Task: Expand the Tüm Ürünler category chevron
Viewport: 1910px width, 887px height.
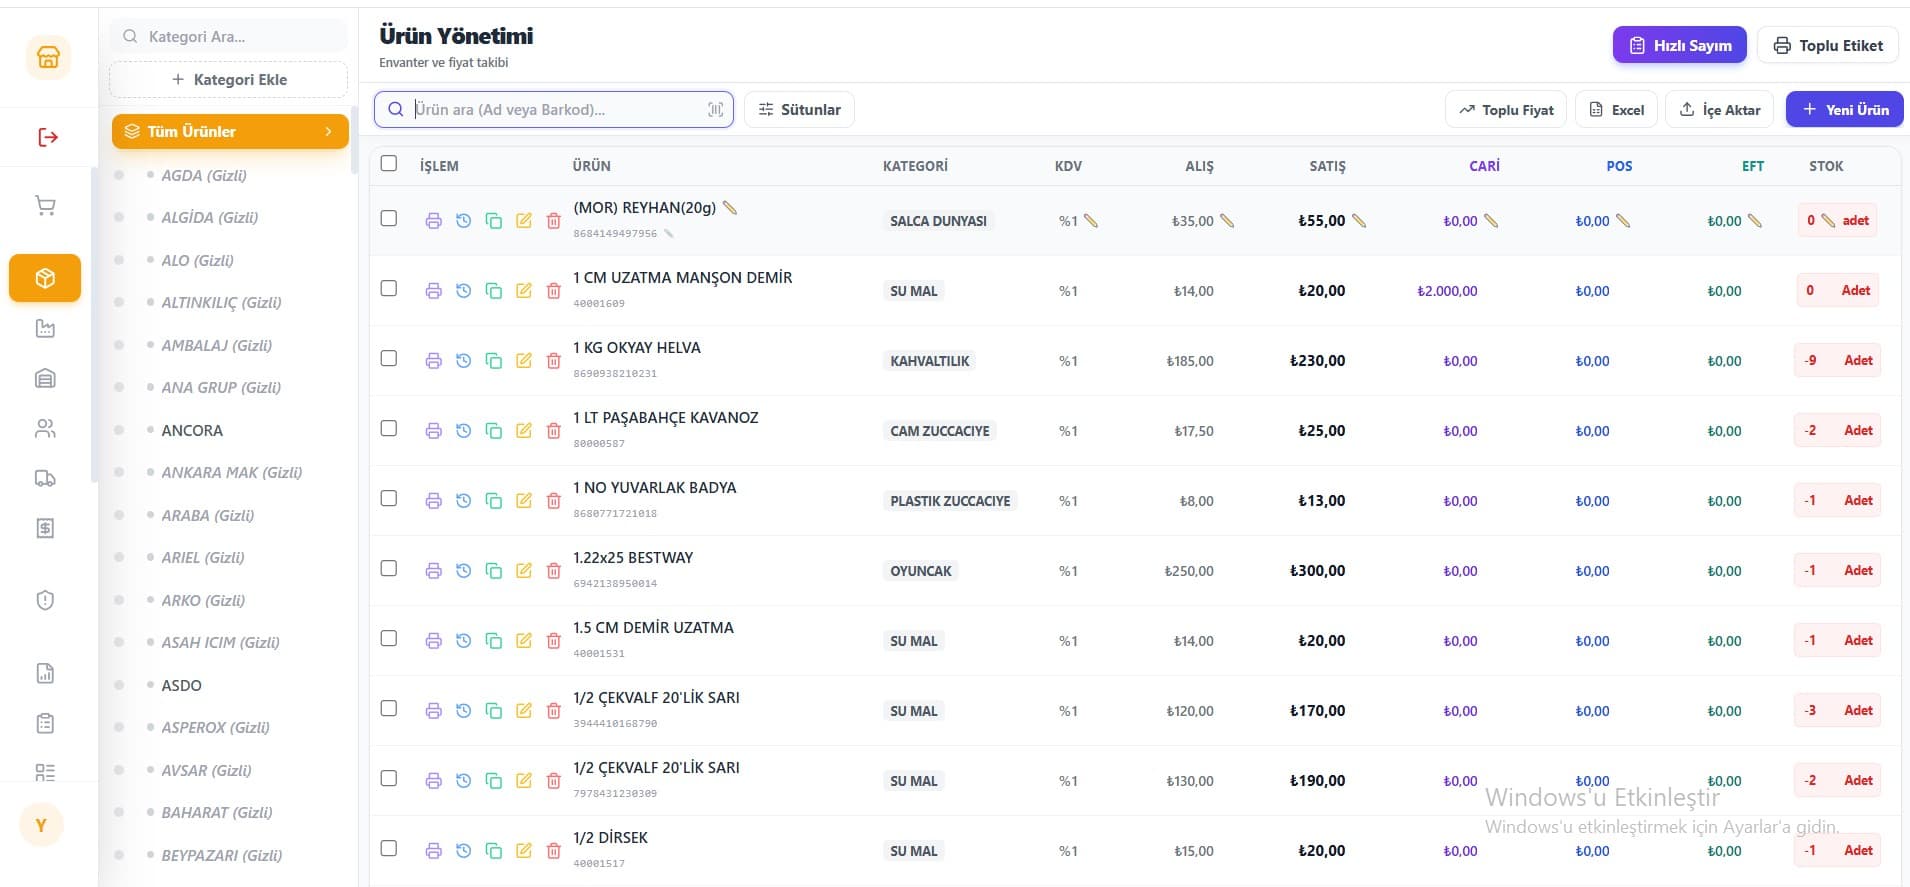Action: (x=328, y=132)
